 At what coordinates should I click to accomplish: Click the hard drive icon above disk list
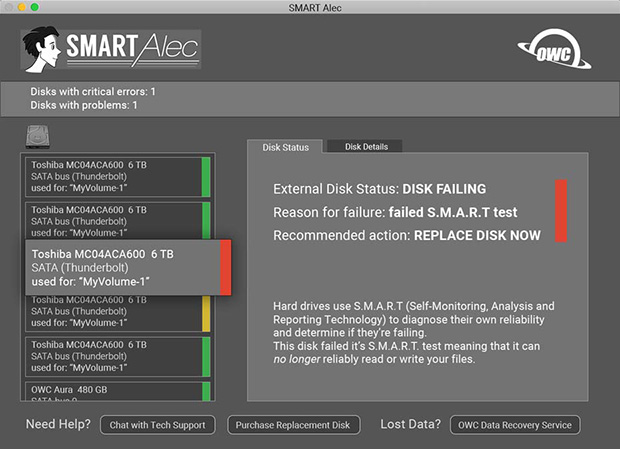[x=38, y=137]
